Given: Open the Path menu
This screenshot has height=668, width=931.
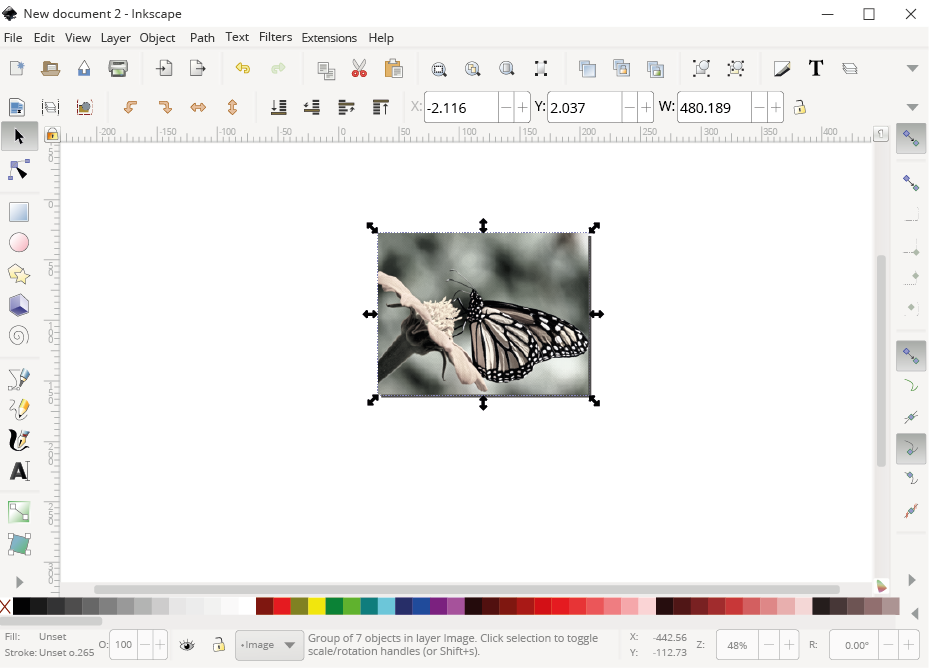Looking at the screenshot, I should click(x=202, y=37).
